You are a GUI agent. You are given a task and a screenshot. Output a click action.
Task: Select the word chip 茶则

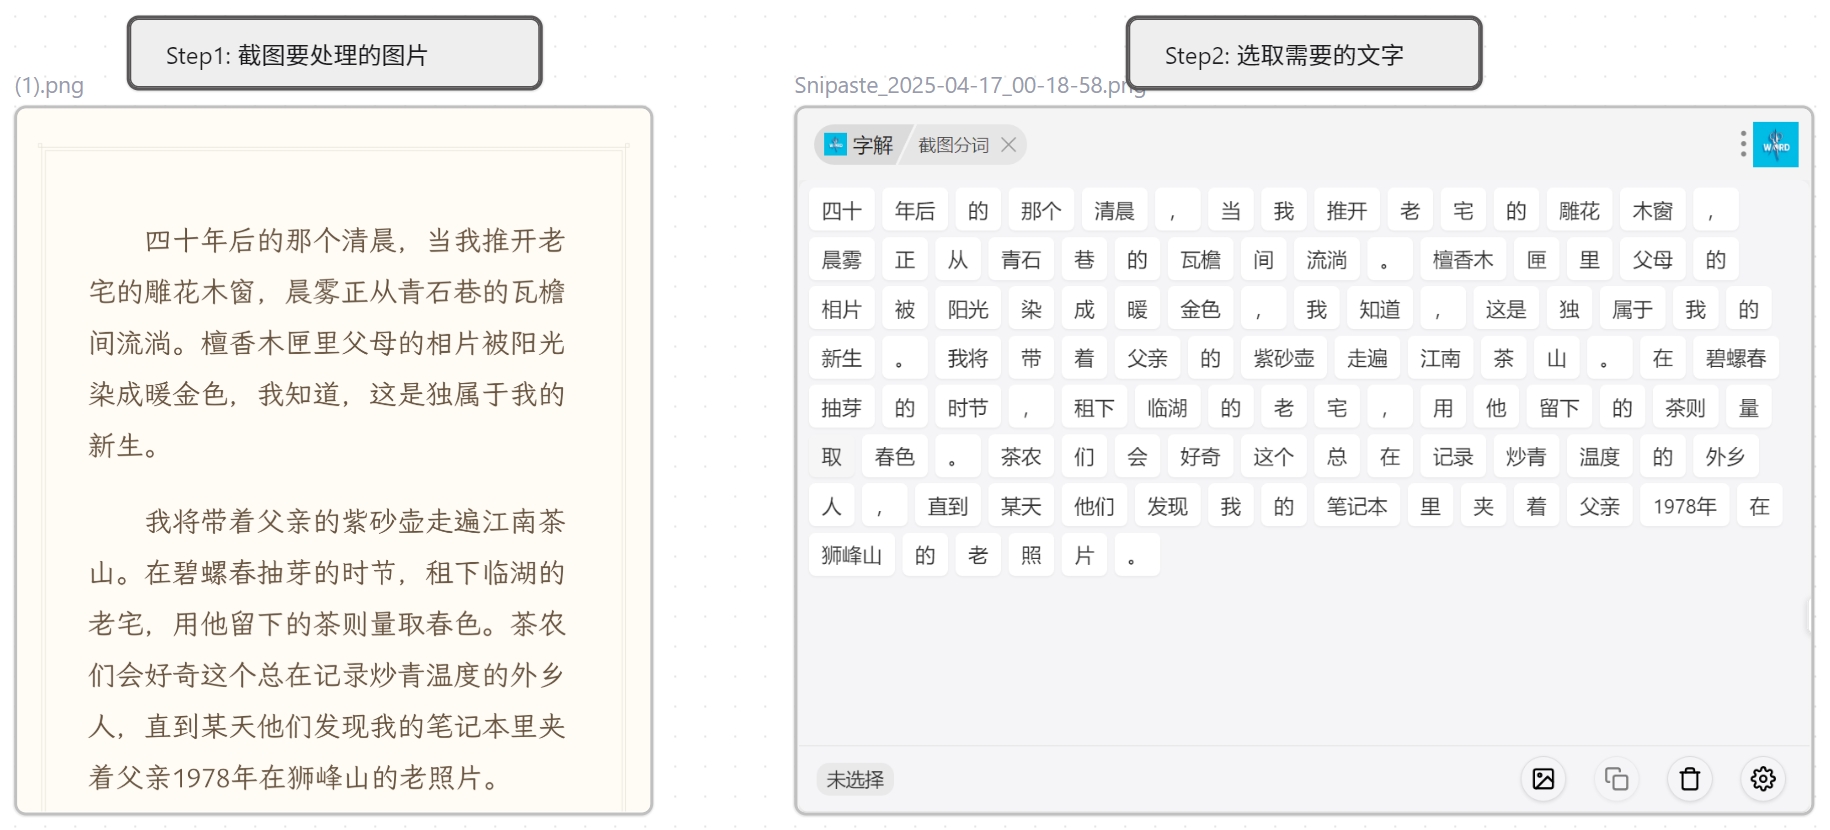coord(1686,408)
